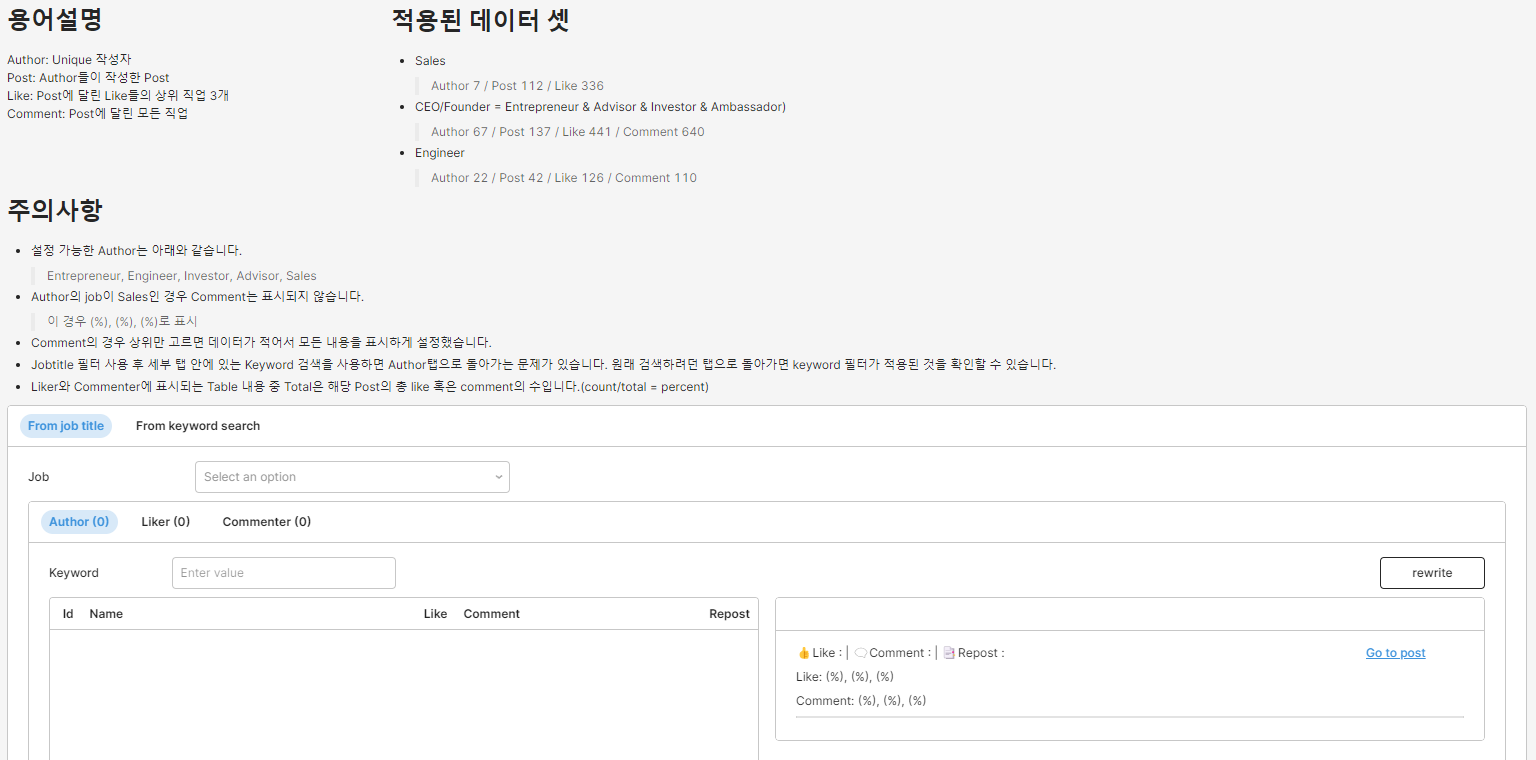
Task: Click the note starting "Liker와 Commenter에 표시되는"
Action: 370,387
